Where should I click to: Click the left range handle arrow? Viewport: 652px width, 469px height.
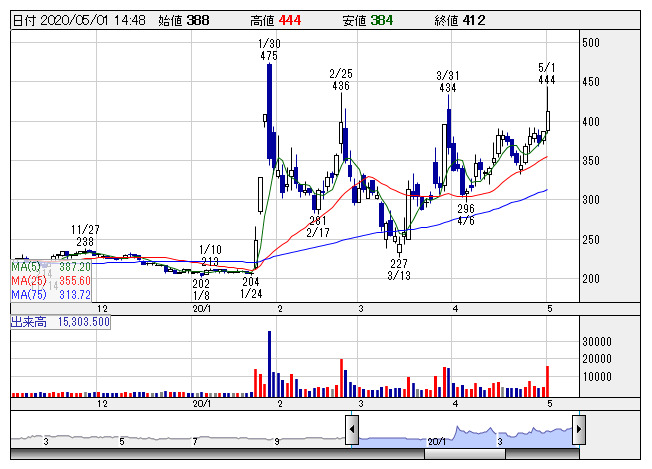coord(352,429)
